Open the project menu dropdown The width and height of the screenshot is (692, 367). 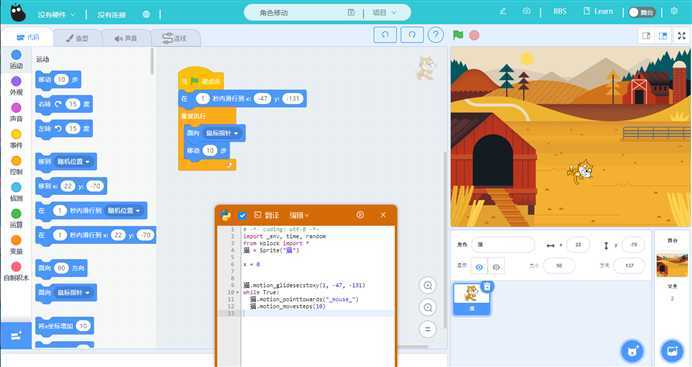pyautogui.click(x=384, y=13)
